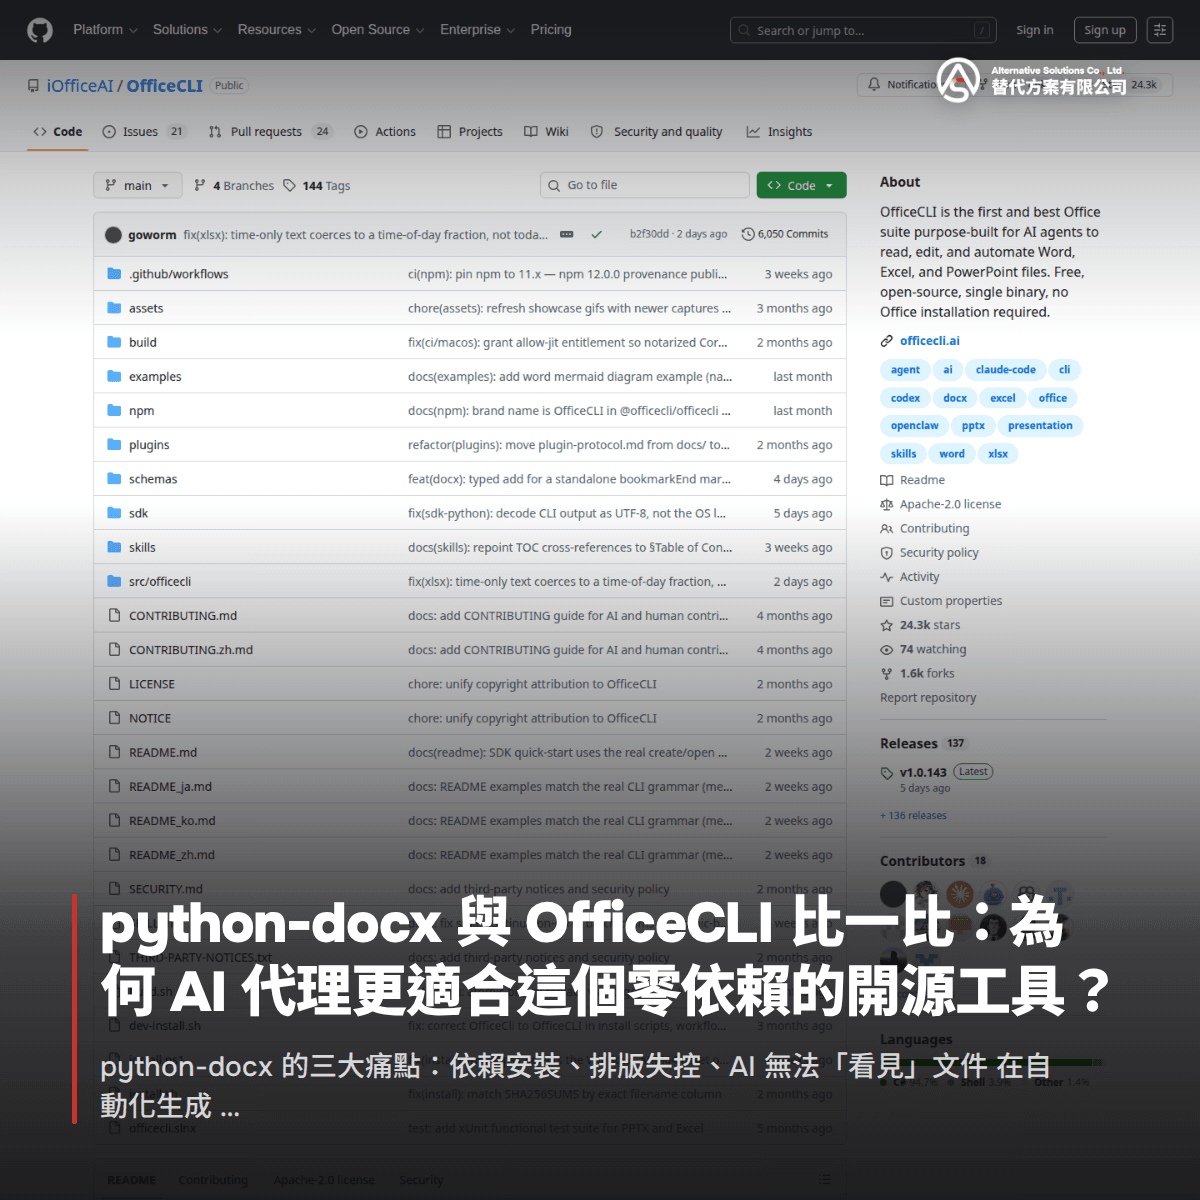The height and width of the screenshot is (1200, 1200).
Task: Click the Sign up button
Action: [x=1105, y=30]
